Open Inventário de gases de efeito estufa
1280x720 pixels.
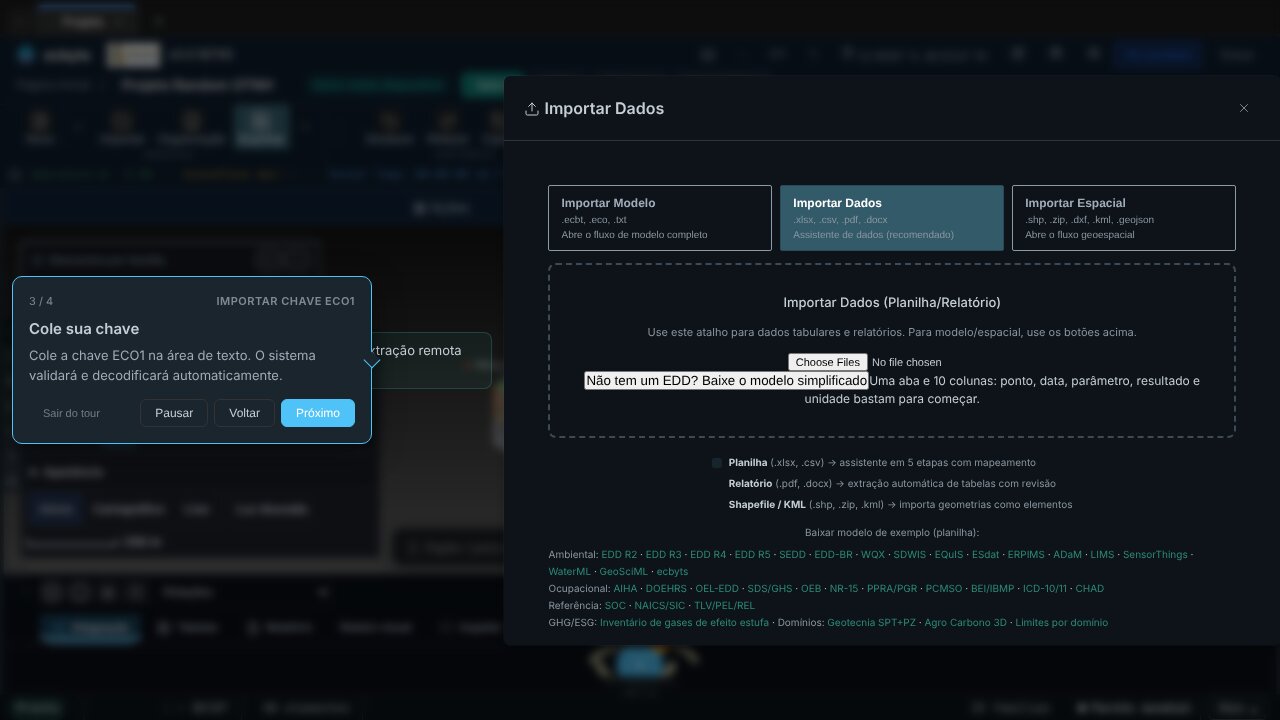[685, 623]
